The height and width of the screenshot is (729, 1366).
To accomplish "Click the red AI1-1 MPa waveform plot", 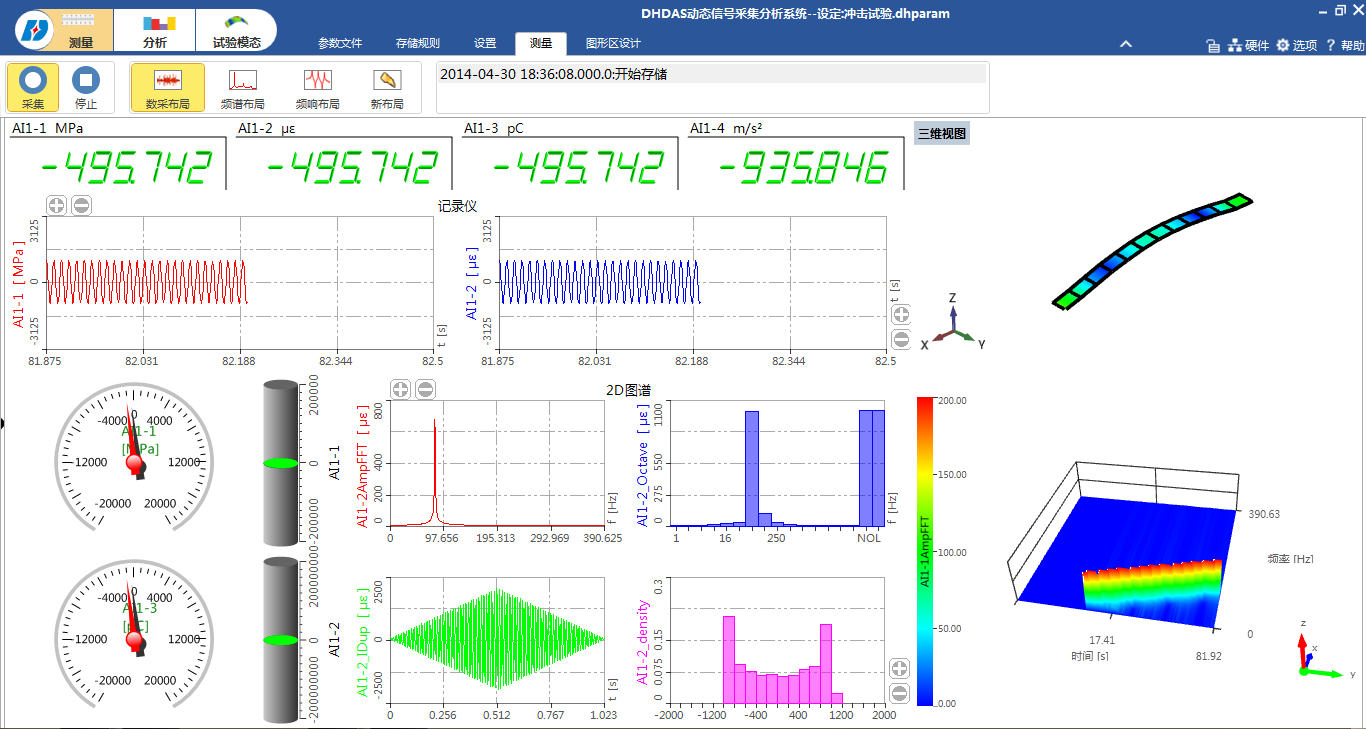I will (x=239, y=282).
